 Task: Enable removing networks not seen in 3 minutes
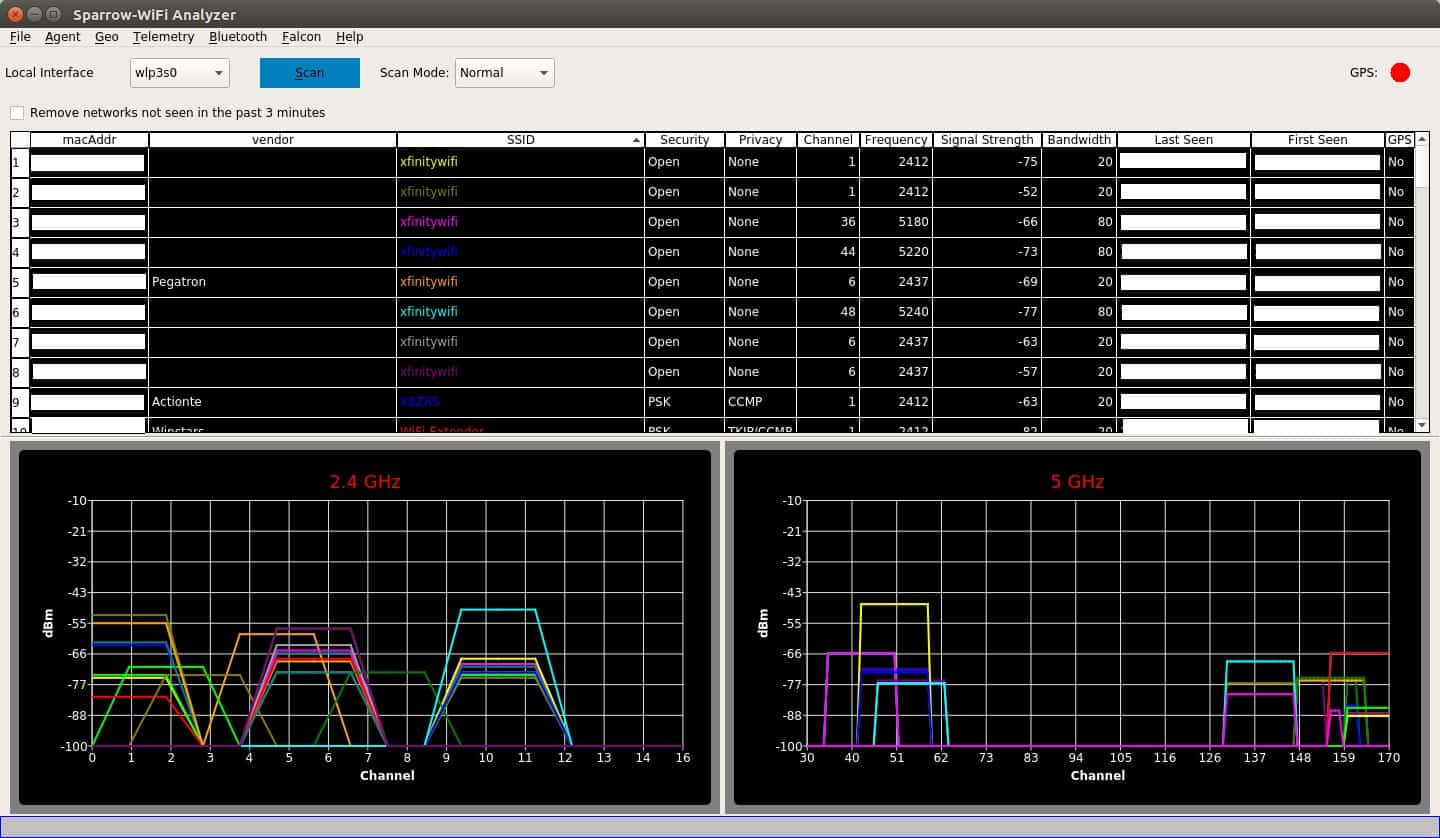click(x=16, y=113)
